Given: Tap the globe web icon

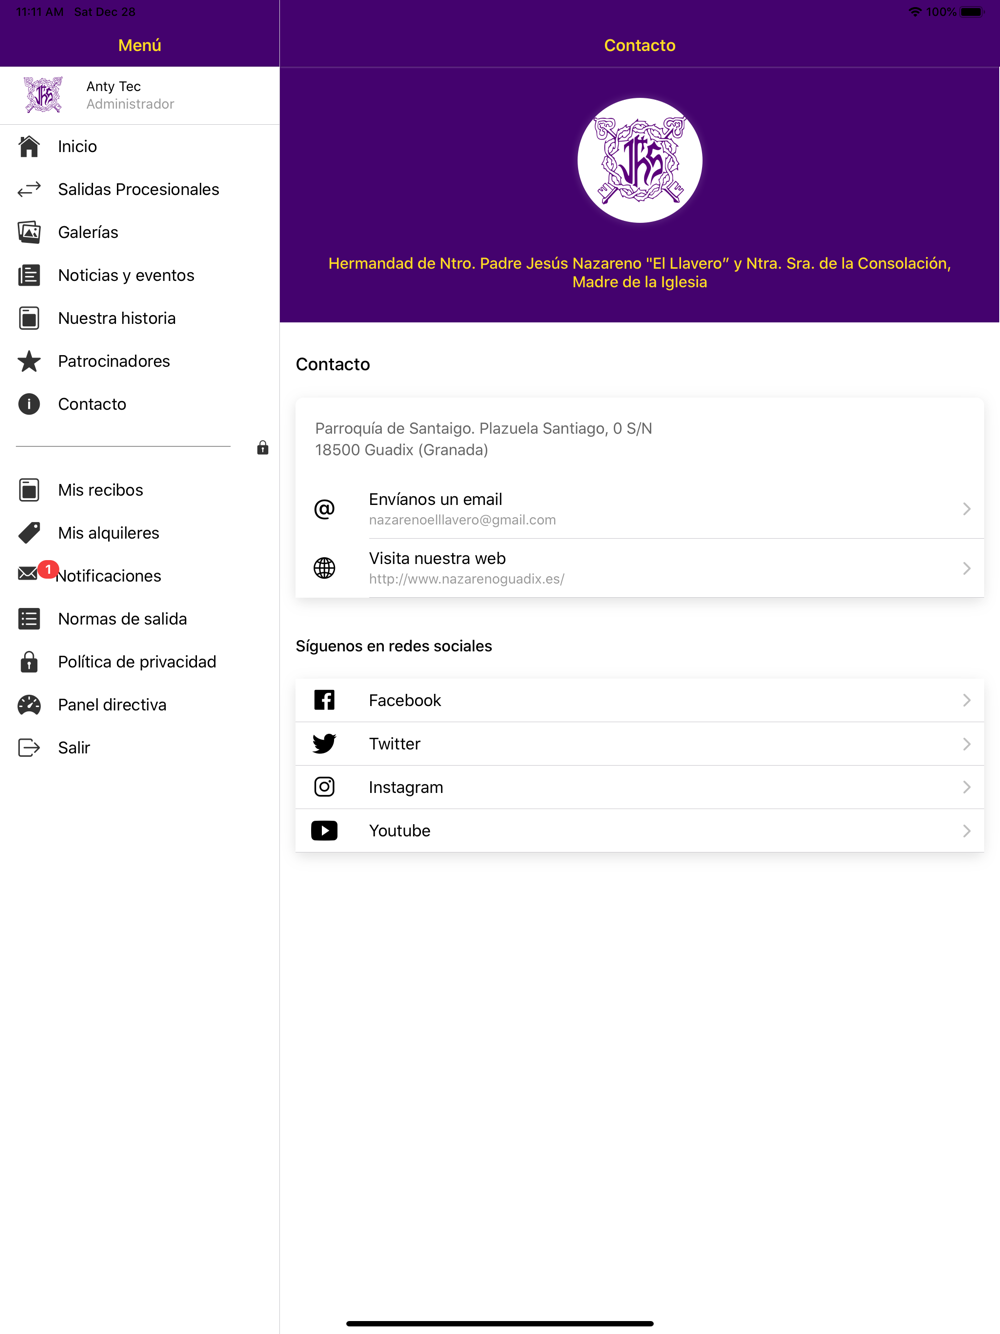Looking at the screenshot, I should point(324,568).
